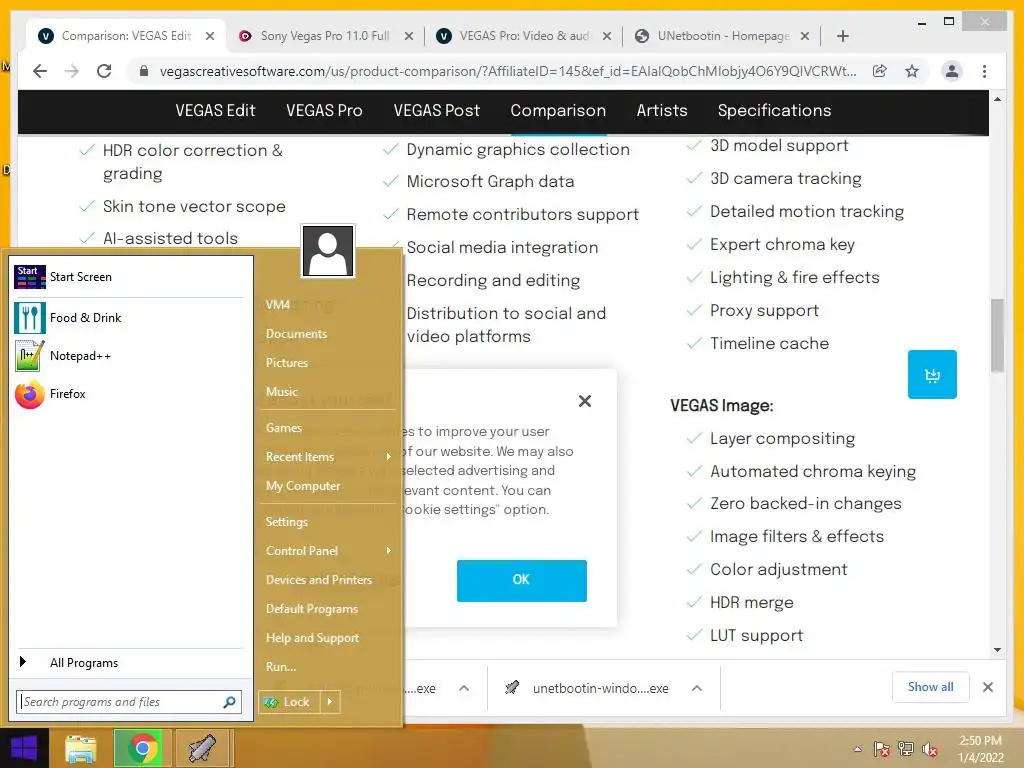Open File Explorer from the taskbar
This screenshot has height=768, width=1024.
[81, 748]
